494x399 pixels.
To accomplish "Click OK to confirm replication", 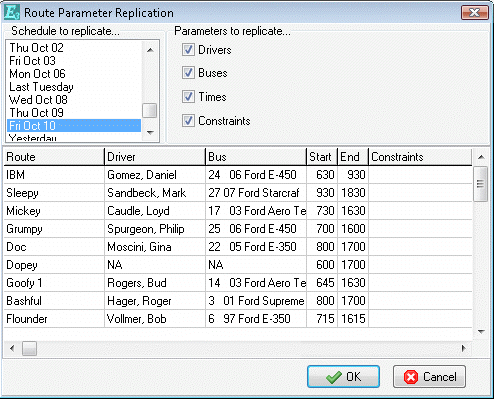I will pyautogui.click(x=343, y=377).
